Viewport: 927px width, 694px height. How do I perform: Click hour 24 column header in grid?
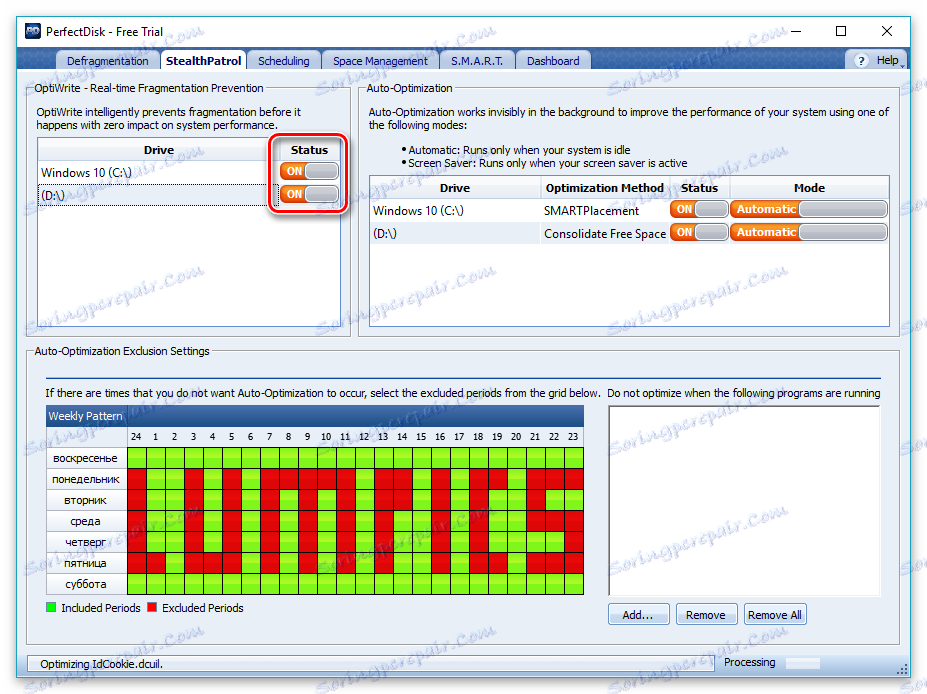tap(137, 437)
